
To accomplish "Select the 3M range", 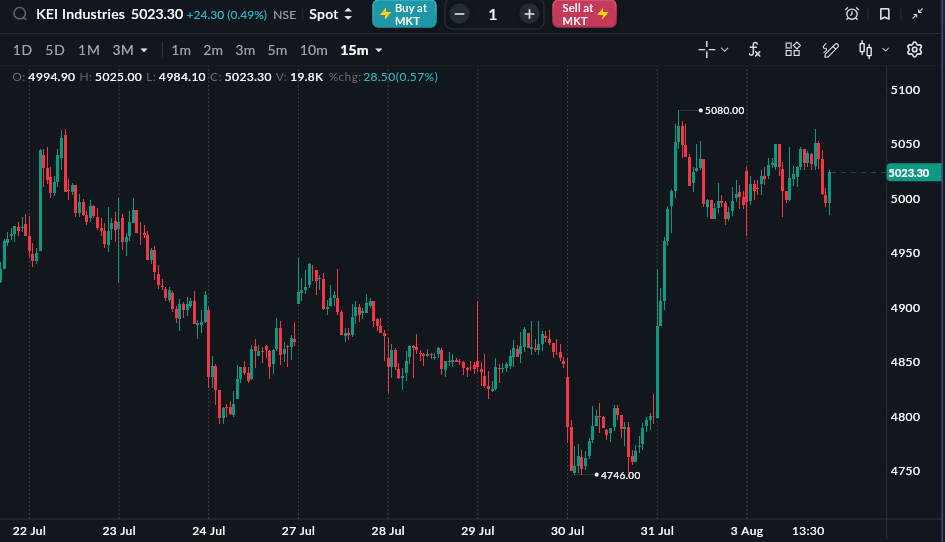I will point(123,50).
